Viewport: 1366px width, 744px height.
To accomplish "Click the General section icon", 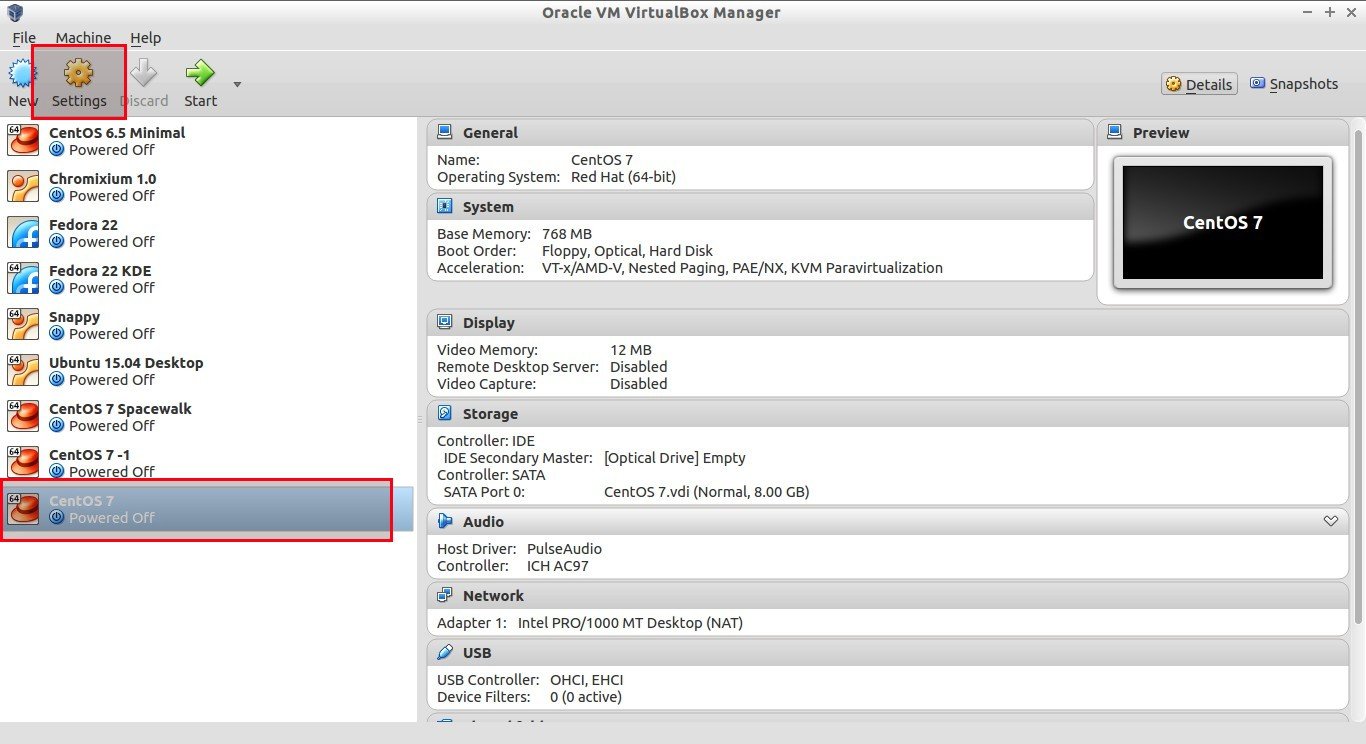I will (x=445, y=132).
